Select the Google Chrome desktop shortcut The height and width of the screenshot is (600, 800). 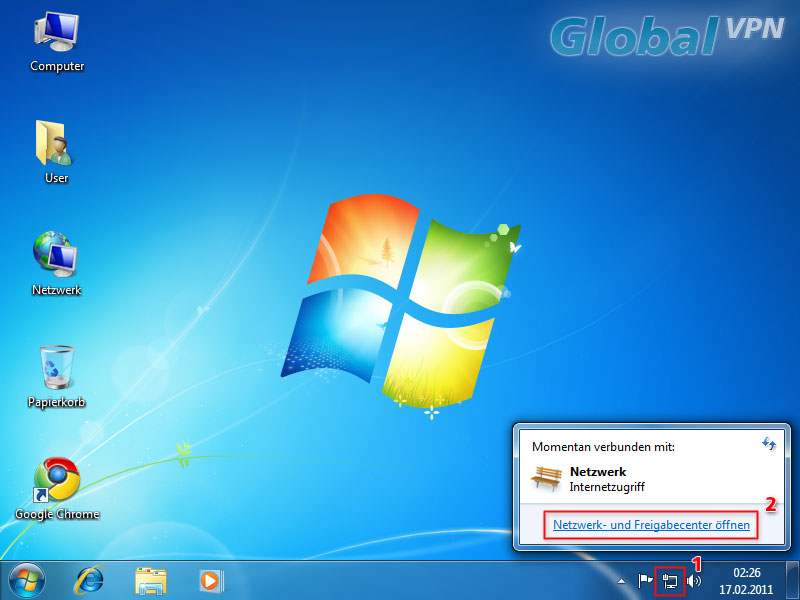56,483
